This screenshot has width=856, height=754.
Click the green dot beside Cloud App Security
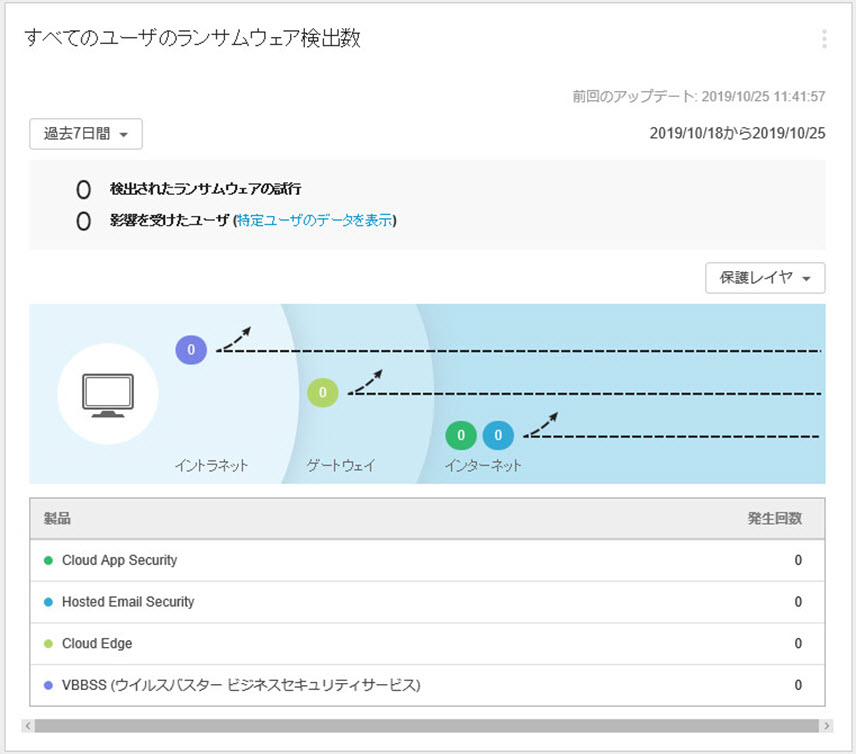point(48,561)
